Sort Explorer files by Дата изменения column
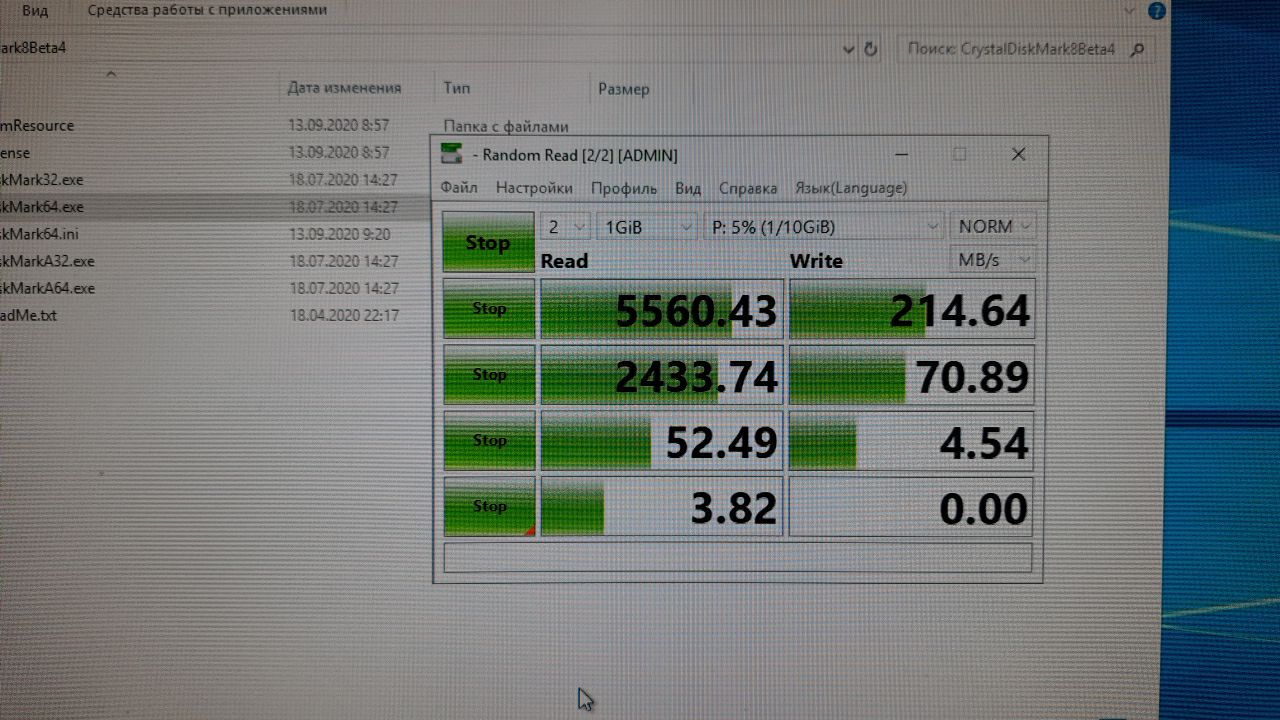Image resolution: width=1280 pixels, height=720 pixels. click(x=344, y=88)
